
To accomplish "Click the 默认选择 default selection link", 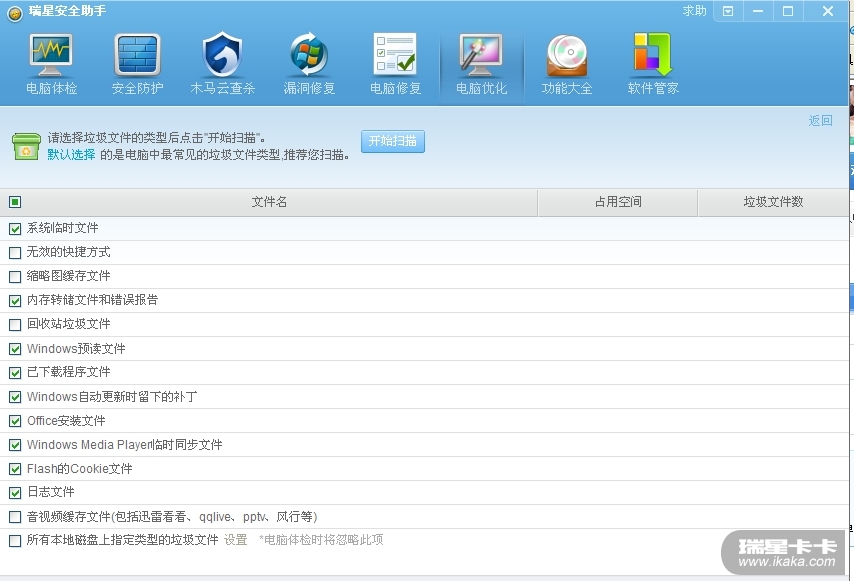I will [x=71, y=155].
